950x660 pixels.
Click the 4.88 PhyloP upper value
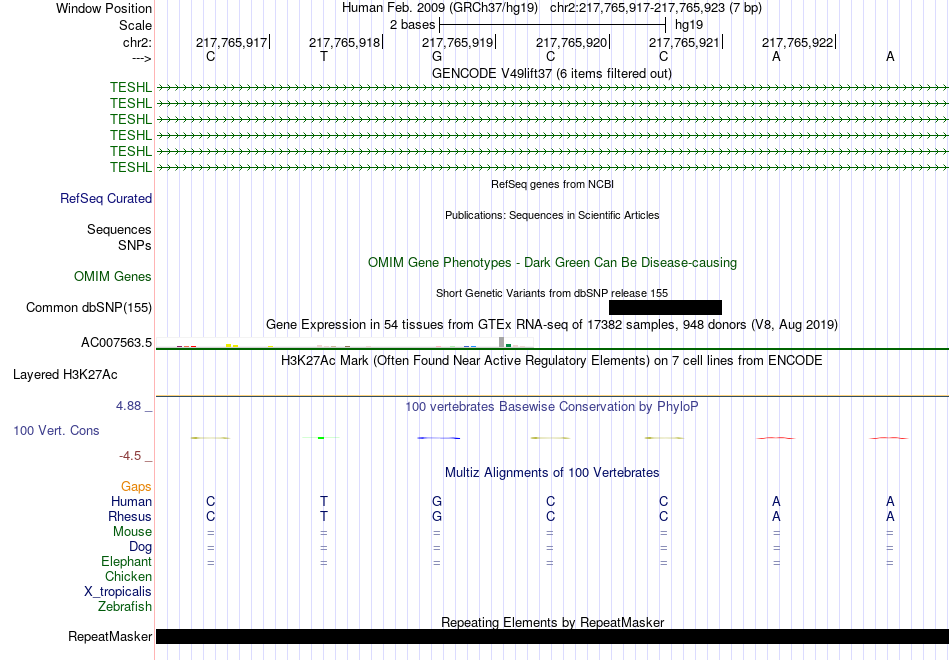tap(128, 405)
